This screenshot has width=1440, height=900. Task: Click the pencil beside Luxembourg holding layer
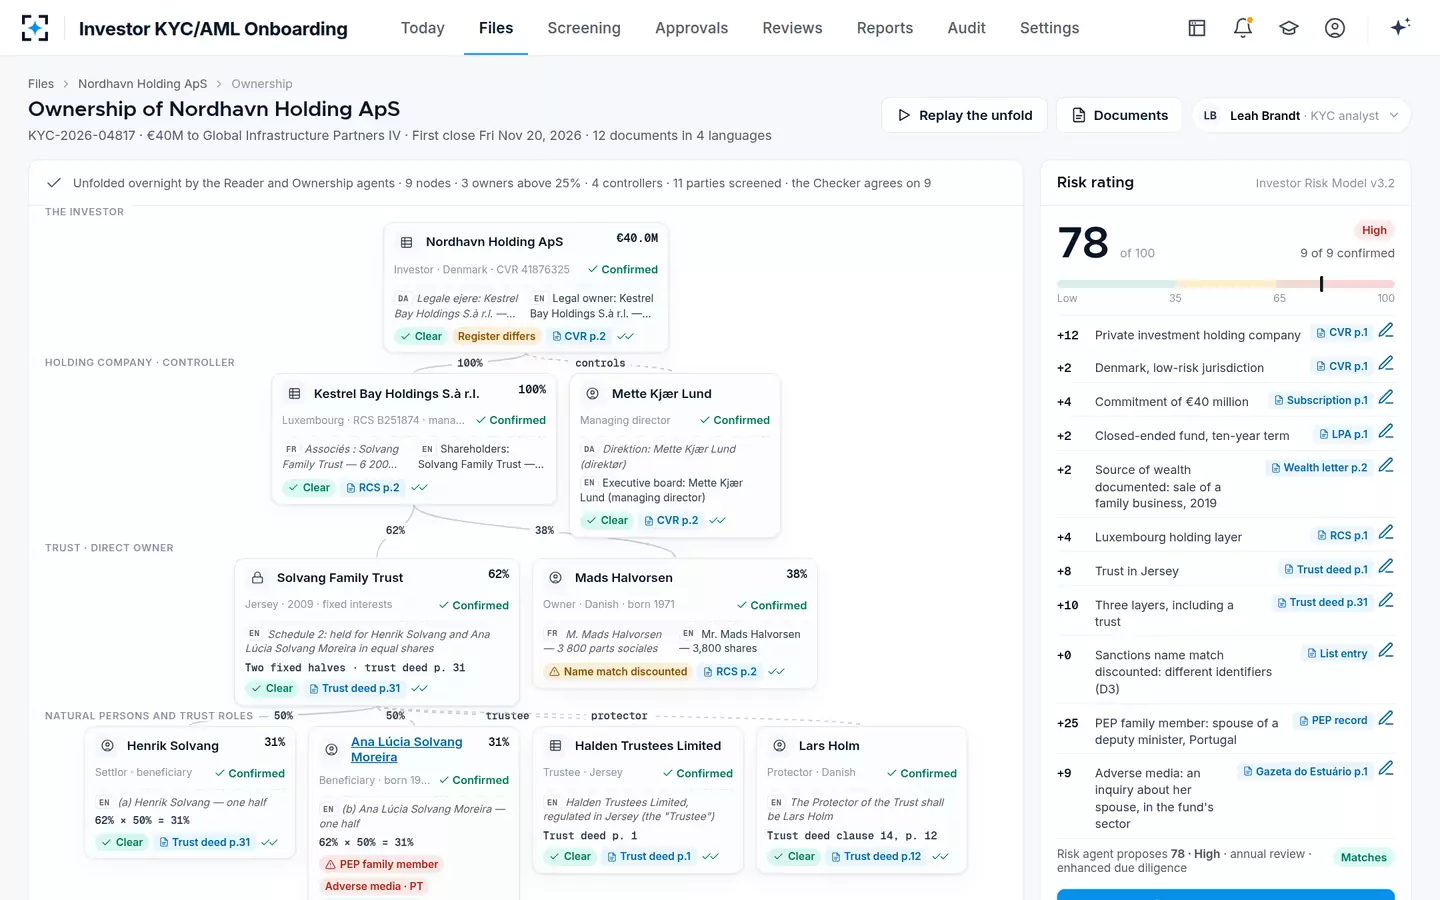[1386, 533]
